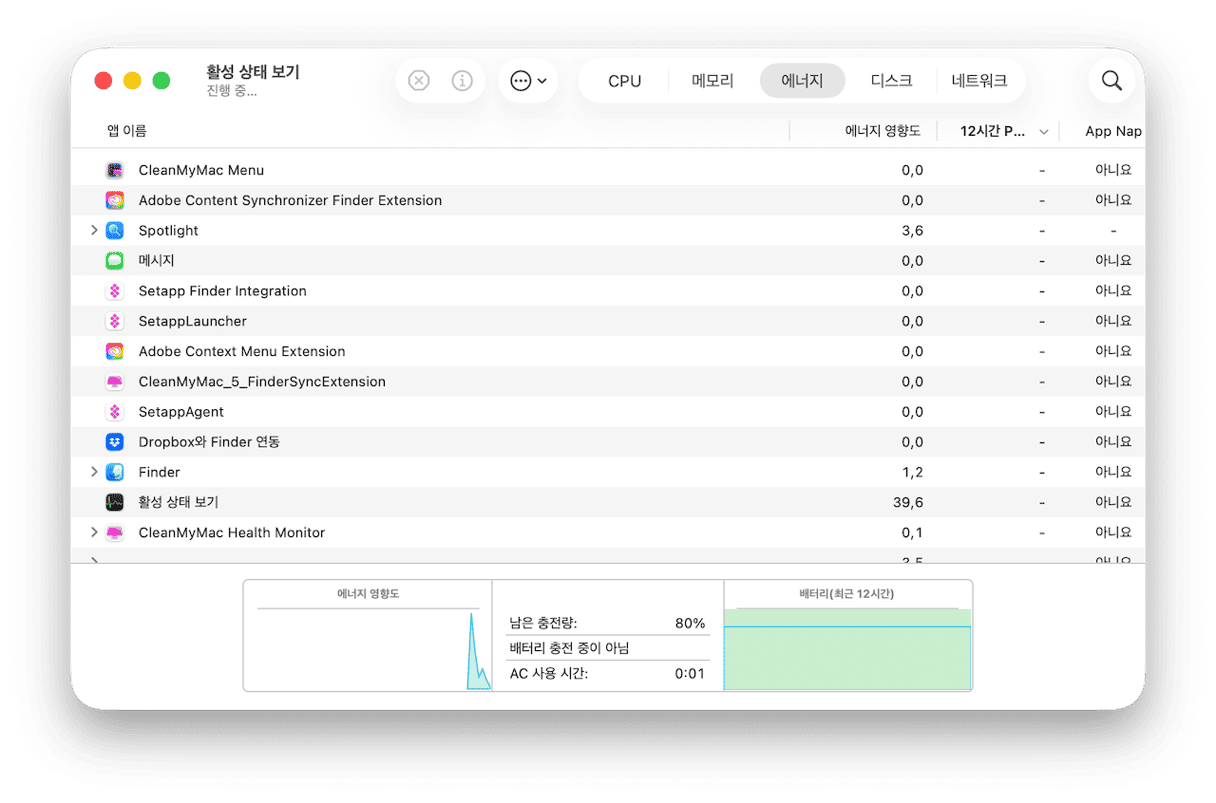Click the 12시간 column sort chevron

1044,132
